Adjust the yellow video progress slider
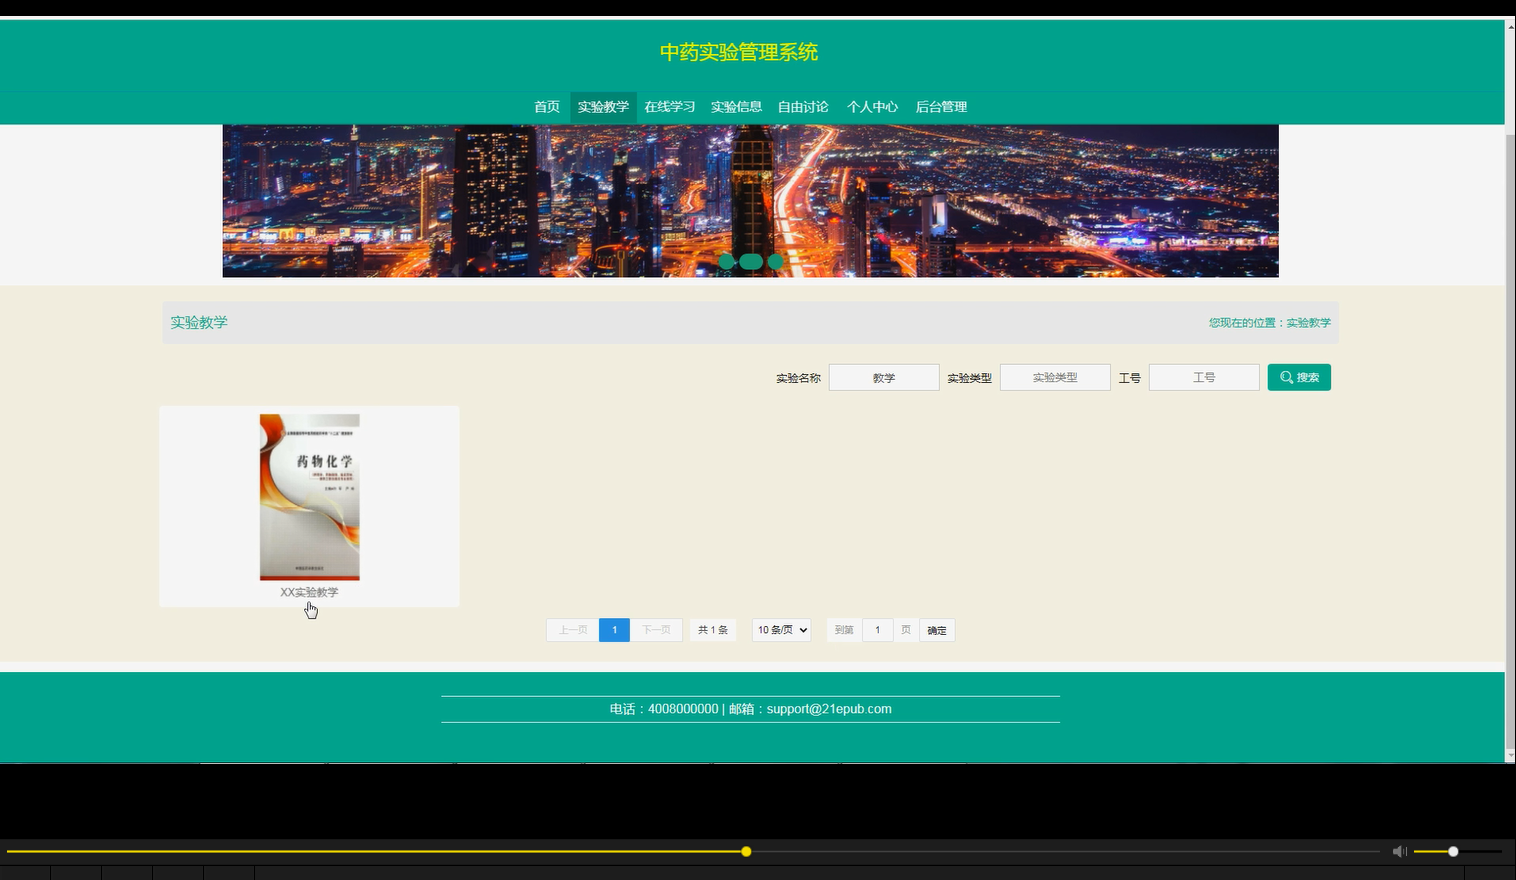The height and width of the screenshot is (880, 1516). point(746,851)
